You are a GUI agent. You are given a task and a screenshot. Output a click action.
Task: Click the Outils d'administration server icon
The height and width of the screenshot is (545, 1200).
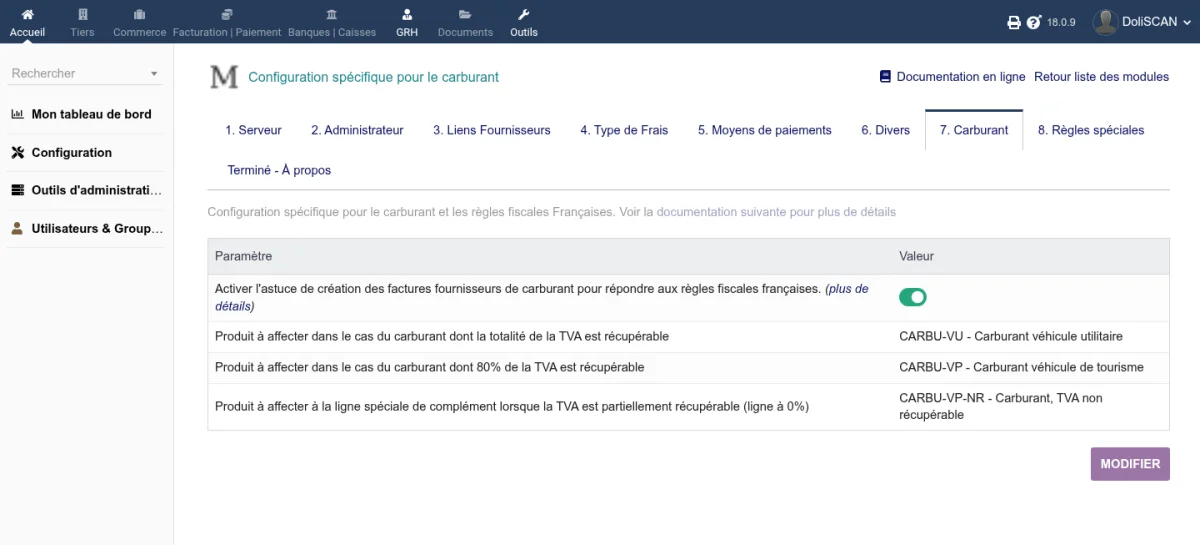(x=17, y=190)
